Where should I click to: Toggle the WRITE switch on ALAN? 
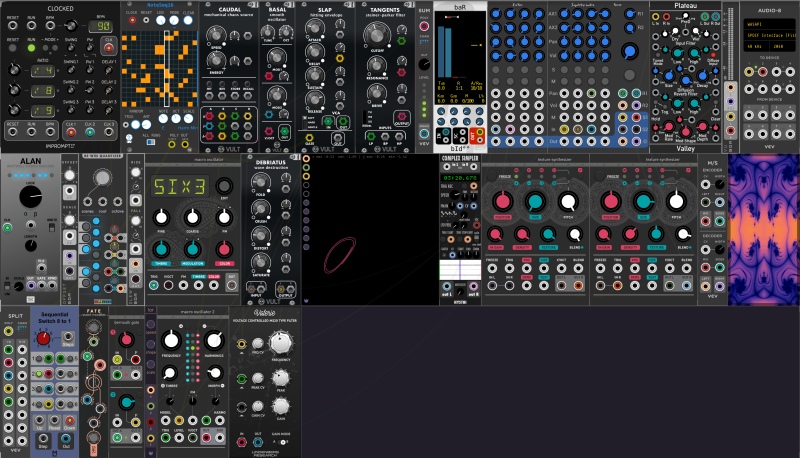pyautogui.click(x=52, y=227)
